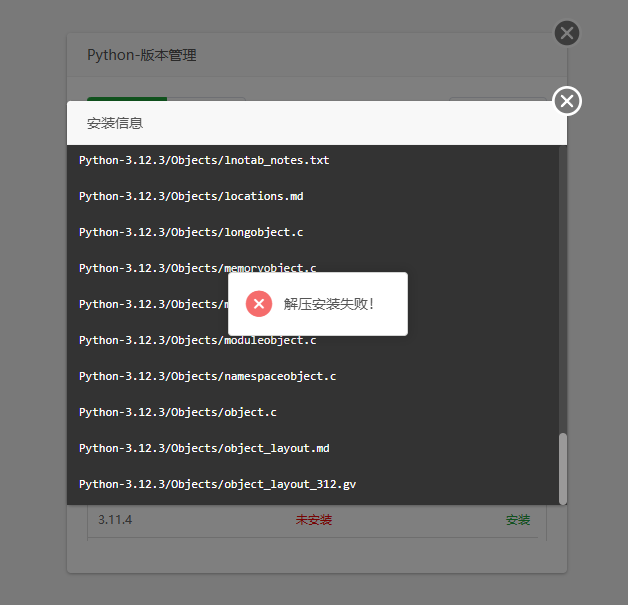Click the 3.11.4 version cell
This screenshot has height=605, width=628.
point(115,520)
